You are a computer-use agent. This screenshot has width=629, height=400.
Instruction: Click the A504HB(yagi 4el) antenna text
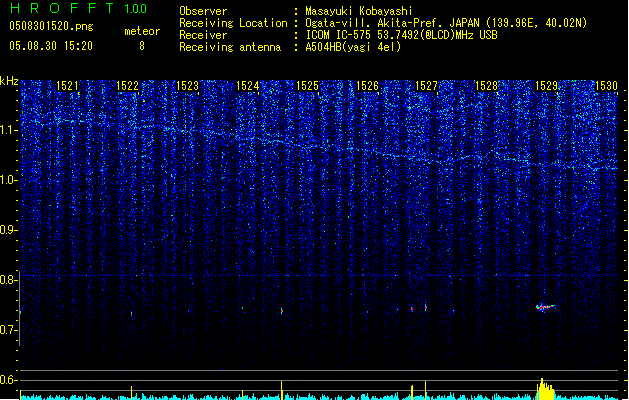353,47
